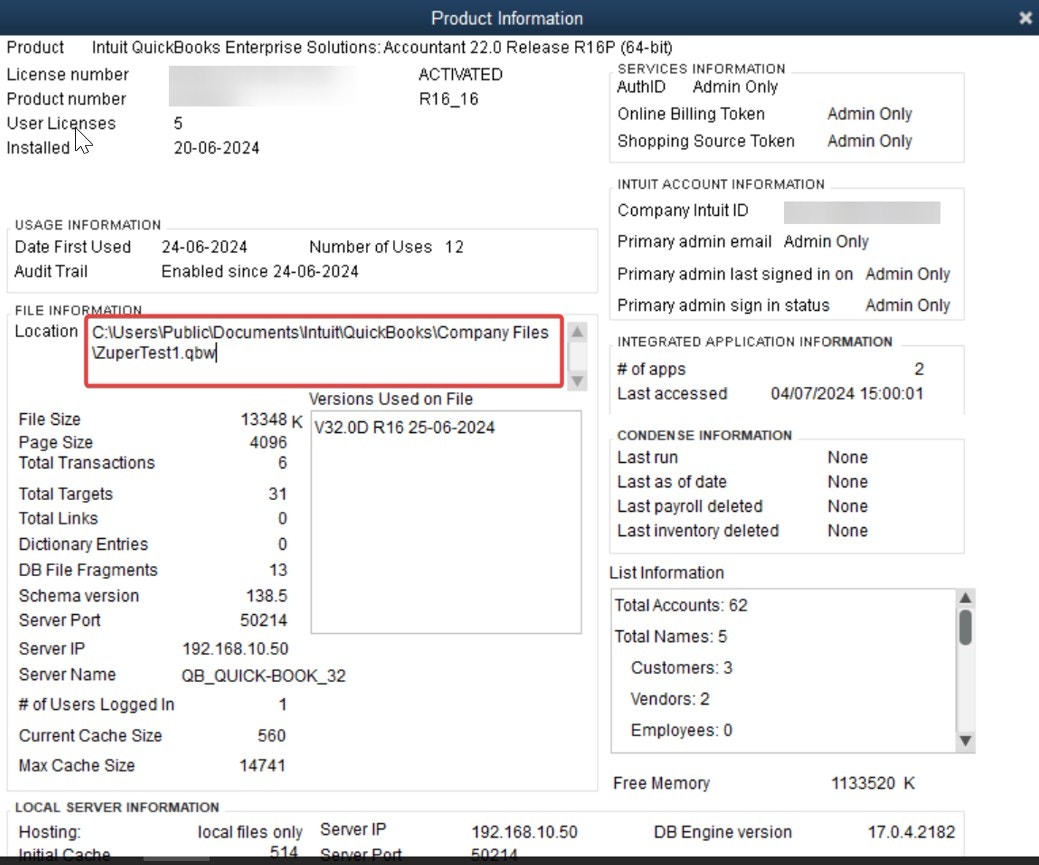The width and height of the screenshot is (1039, 865).
Task: Click the 'Employees: 0' list entry
Action: (x=681, y=730)
